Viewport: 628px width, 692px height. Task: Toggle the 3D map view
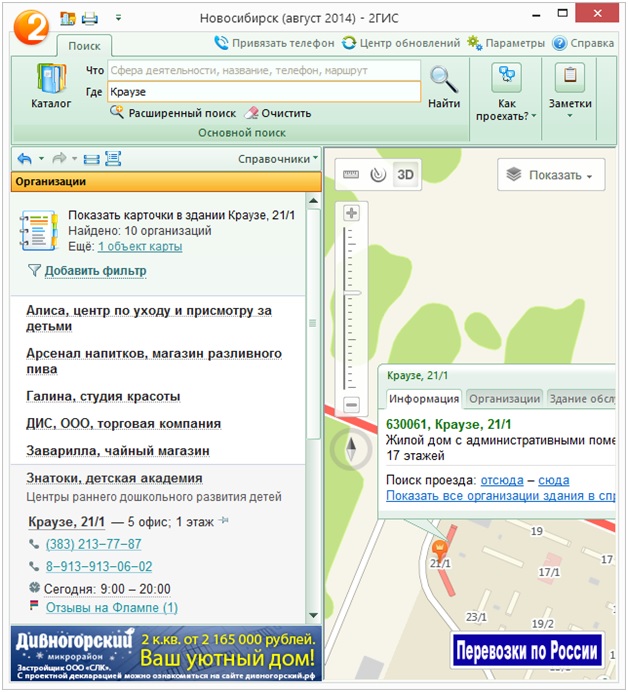click(405, 175)
